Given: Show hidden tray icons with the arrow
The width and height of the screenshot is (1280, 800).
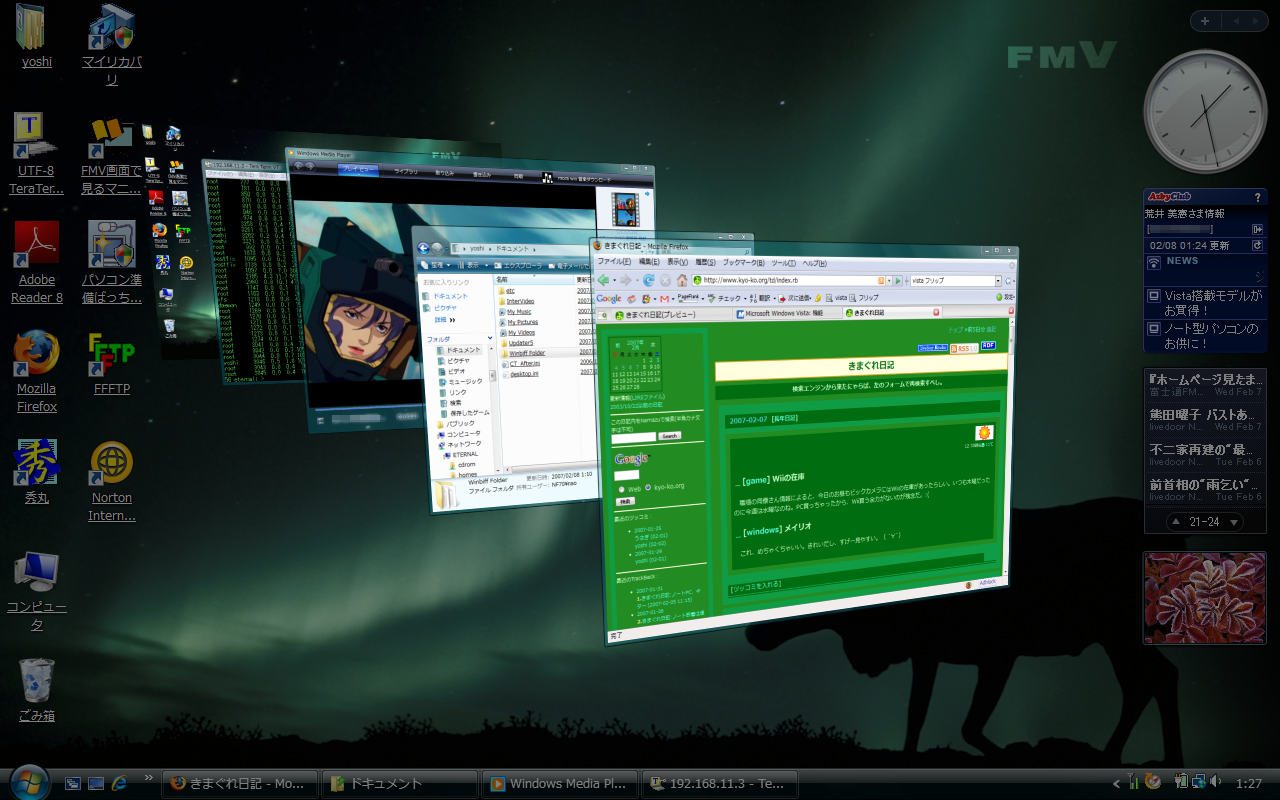Looking at the screenshot, I should pyautogui.click(x=1116, y=783).
